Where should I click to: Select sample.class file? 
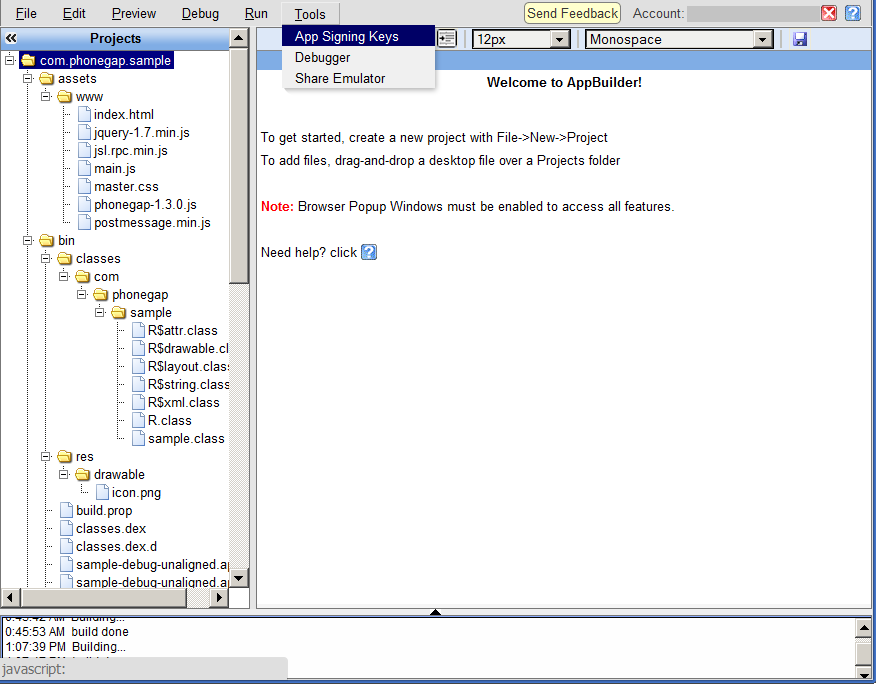pos(186,439)
